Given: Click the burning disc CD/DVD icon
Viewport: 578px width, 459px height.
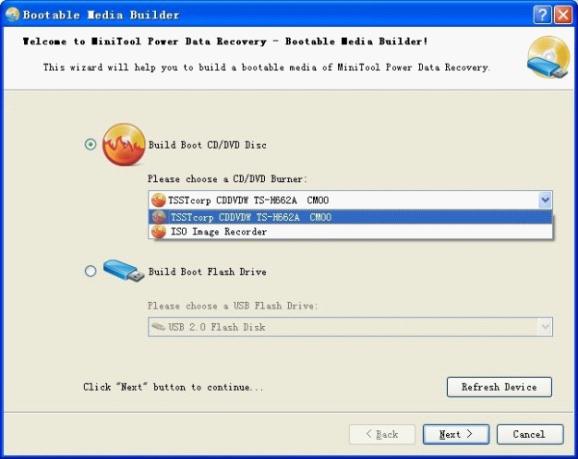Looking at the screenshot, I should (x=123, y=145).
